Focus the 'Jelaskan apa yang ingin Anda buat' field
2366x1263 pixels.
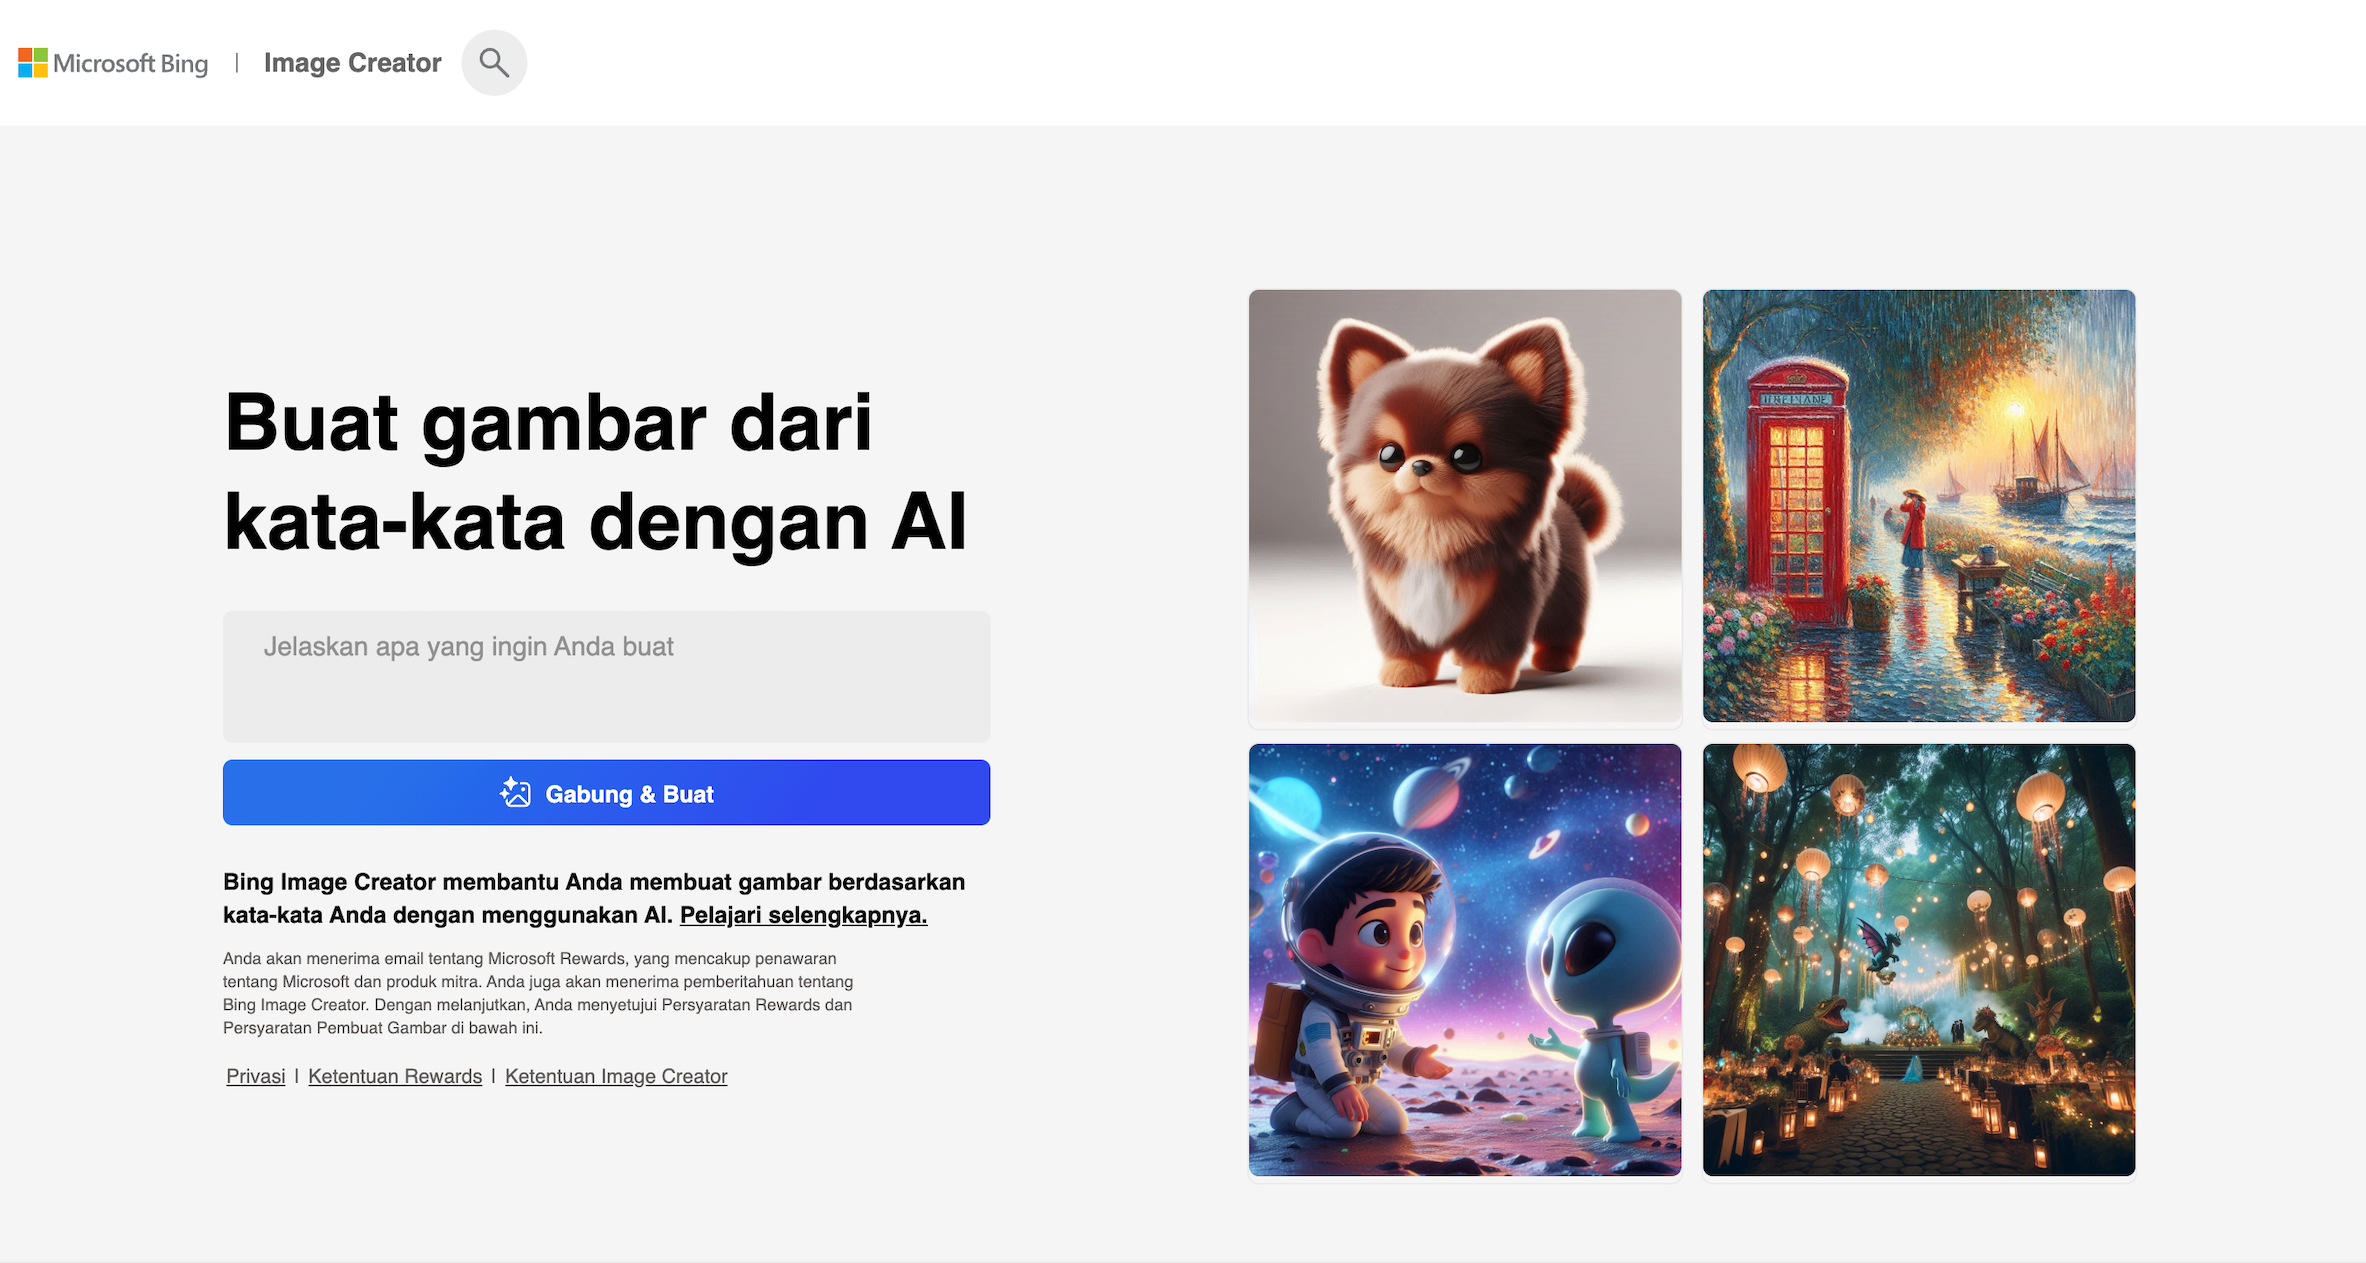coord(606,676)
